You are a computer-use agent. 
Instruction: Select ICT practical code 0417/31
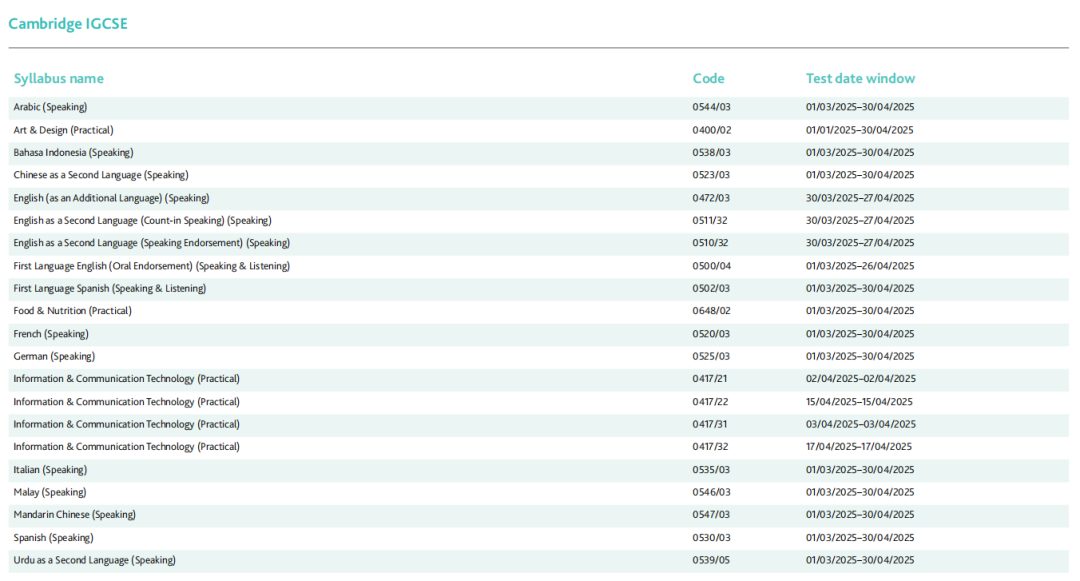[709, 425]
